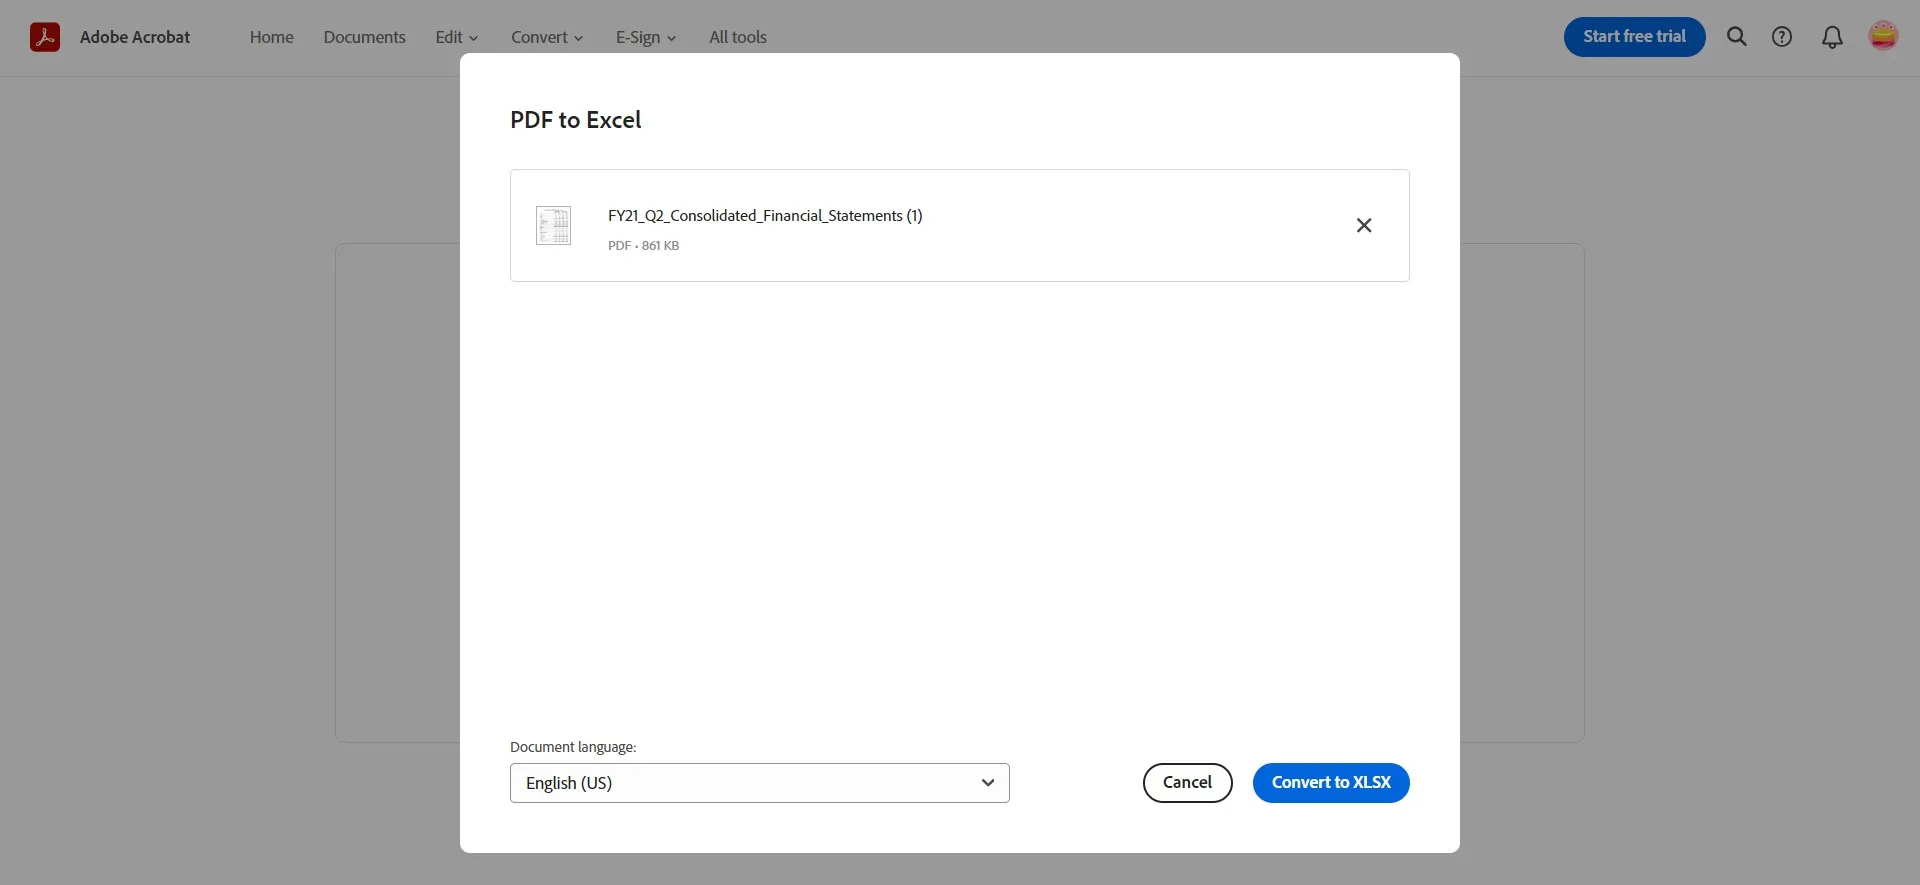Viewport: 1920px width, 885px height.
Task: Expand the Document language dropdown
Action: click(x=760, y=783)
